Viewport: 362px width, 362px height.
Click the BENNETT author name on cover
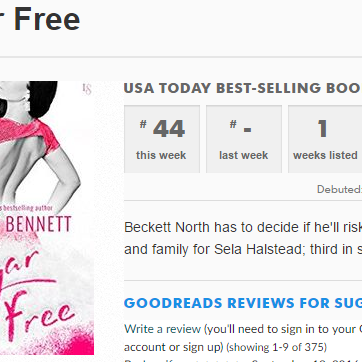pyautogui.click(x=39, y=224)
